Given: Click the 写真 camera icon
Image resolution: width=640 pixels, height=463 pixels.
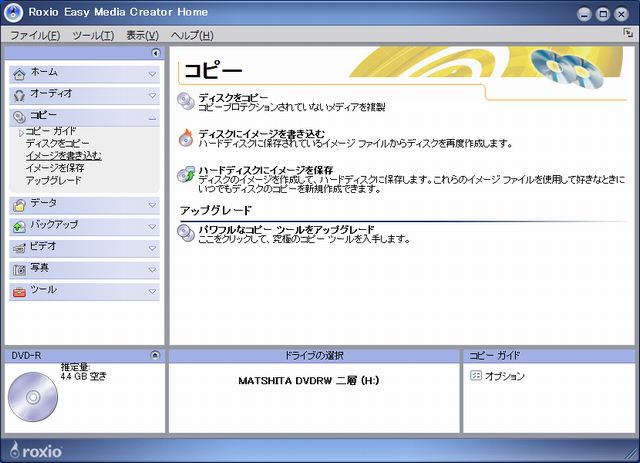Looking at the screenshot, I should pos(19,270).
